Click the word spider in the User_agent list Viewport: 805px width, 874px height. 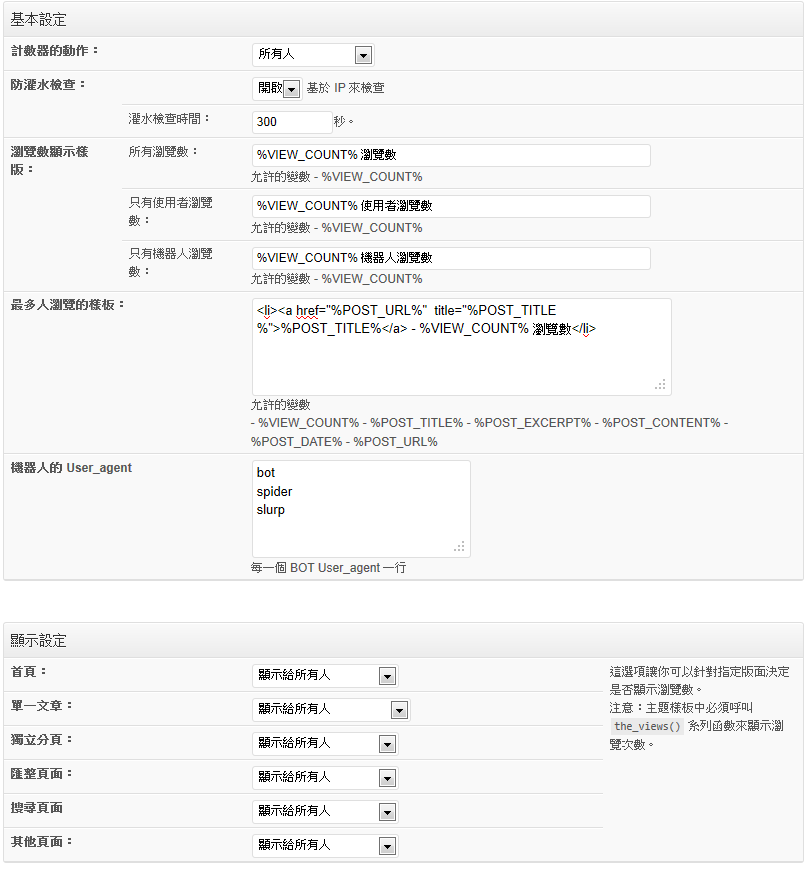pos(273,490)
